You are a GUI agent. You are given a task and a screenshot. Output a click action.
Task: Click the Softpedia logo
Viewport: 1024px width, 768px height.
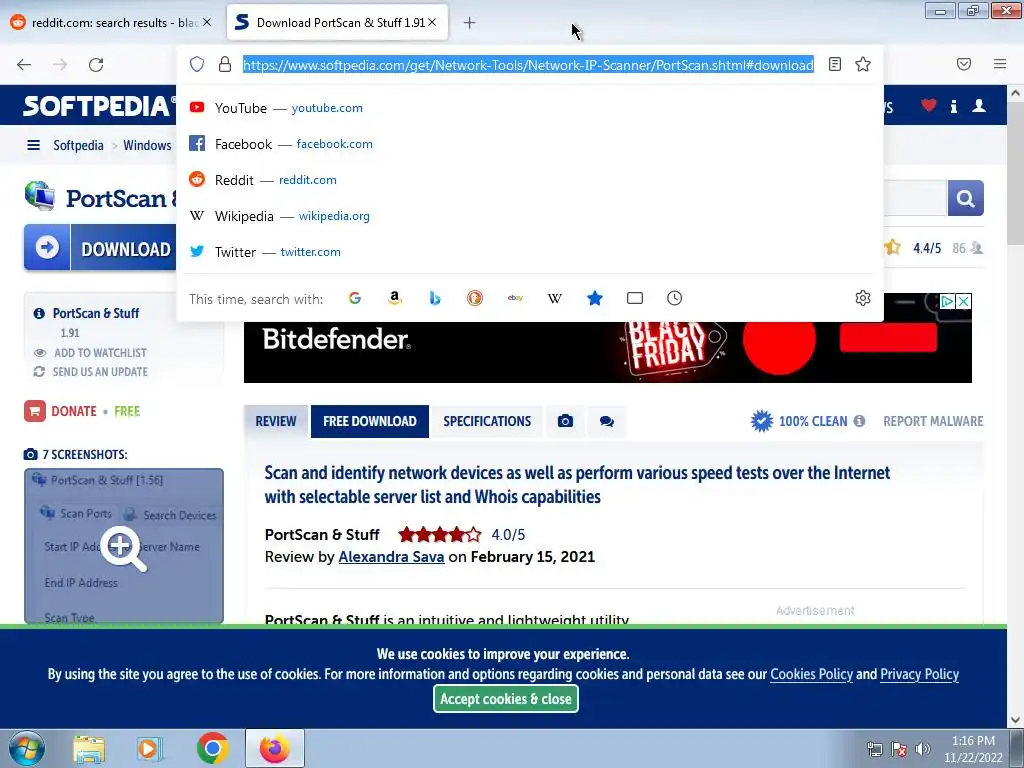coord(98,106)
